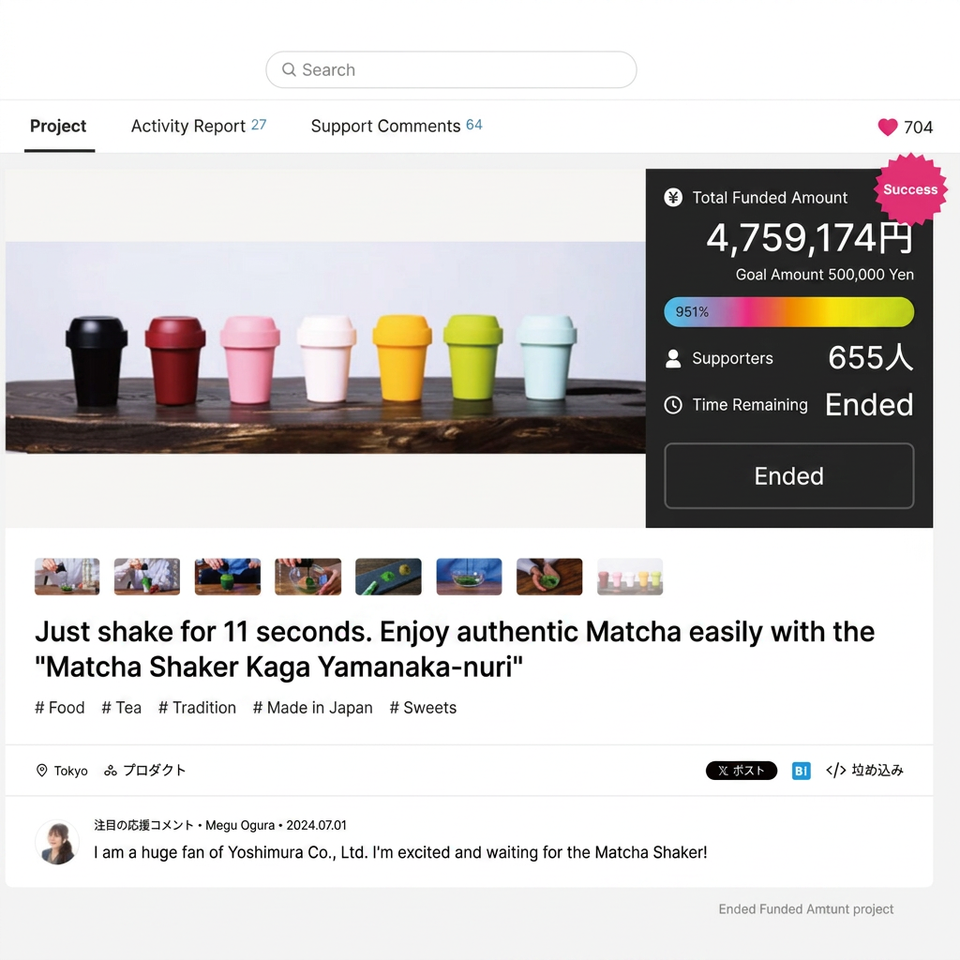The width and height of the screenshot is (960, 960).
Task: Select the dark slate matcha powder thumbnail
Action: click(388, 577)
